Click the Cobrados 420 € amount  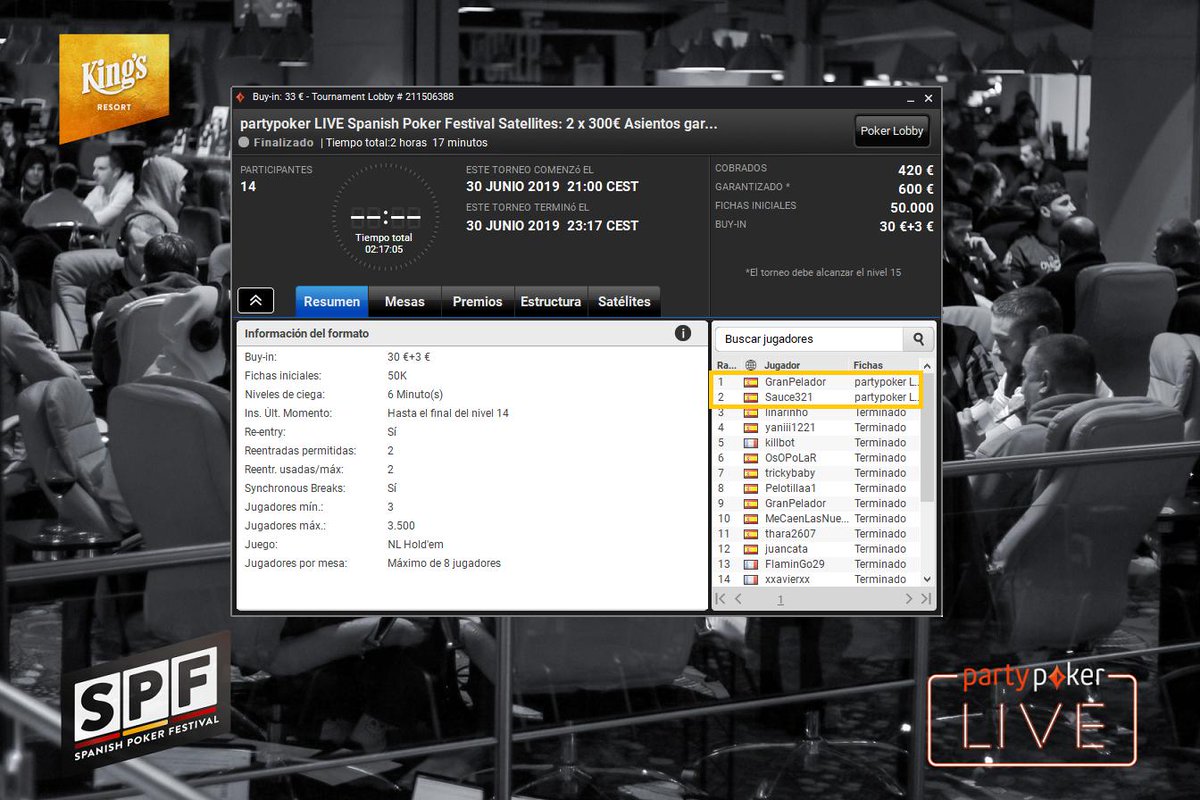(916, 170)
